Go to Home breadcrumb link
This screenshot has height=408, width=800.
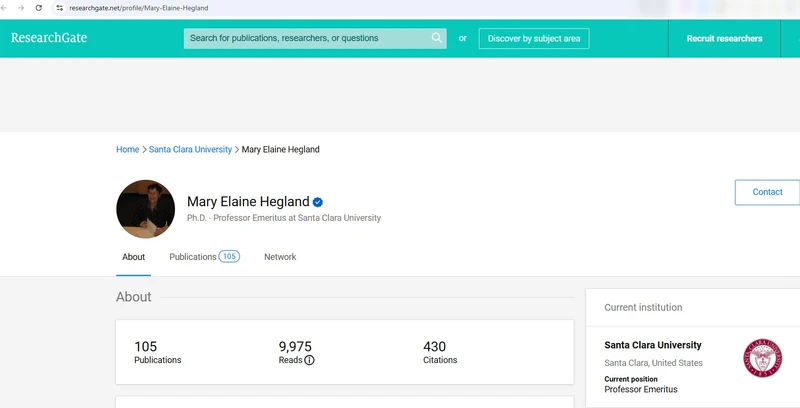pos(128,149)
